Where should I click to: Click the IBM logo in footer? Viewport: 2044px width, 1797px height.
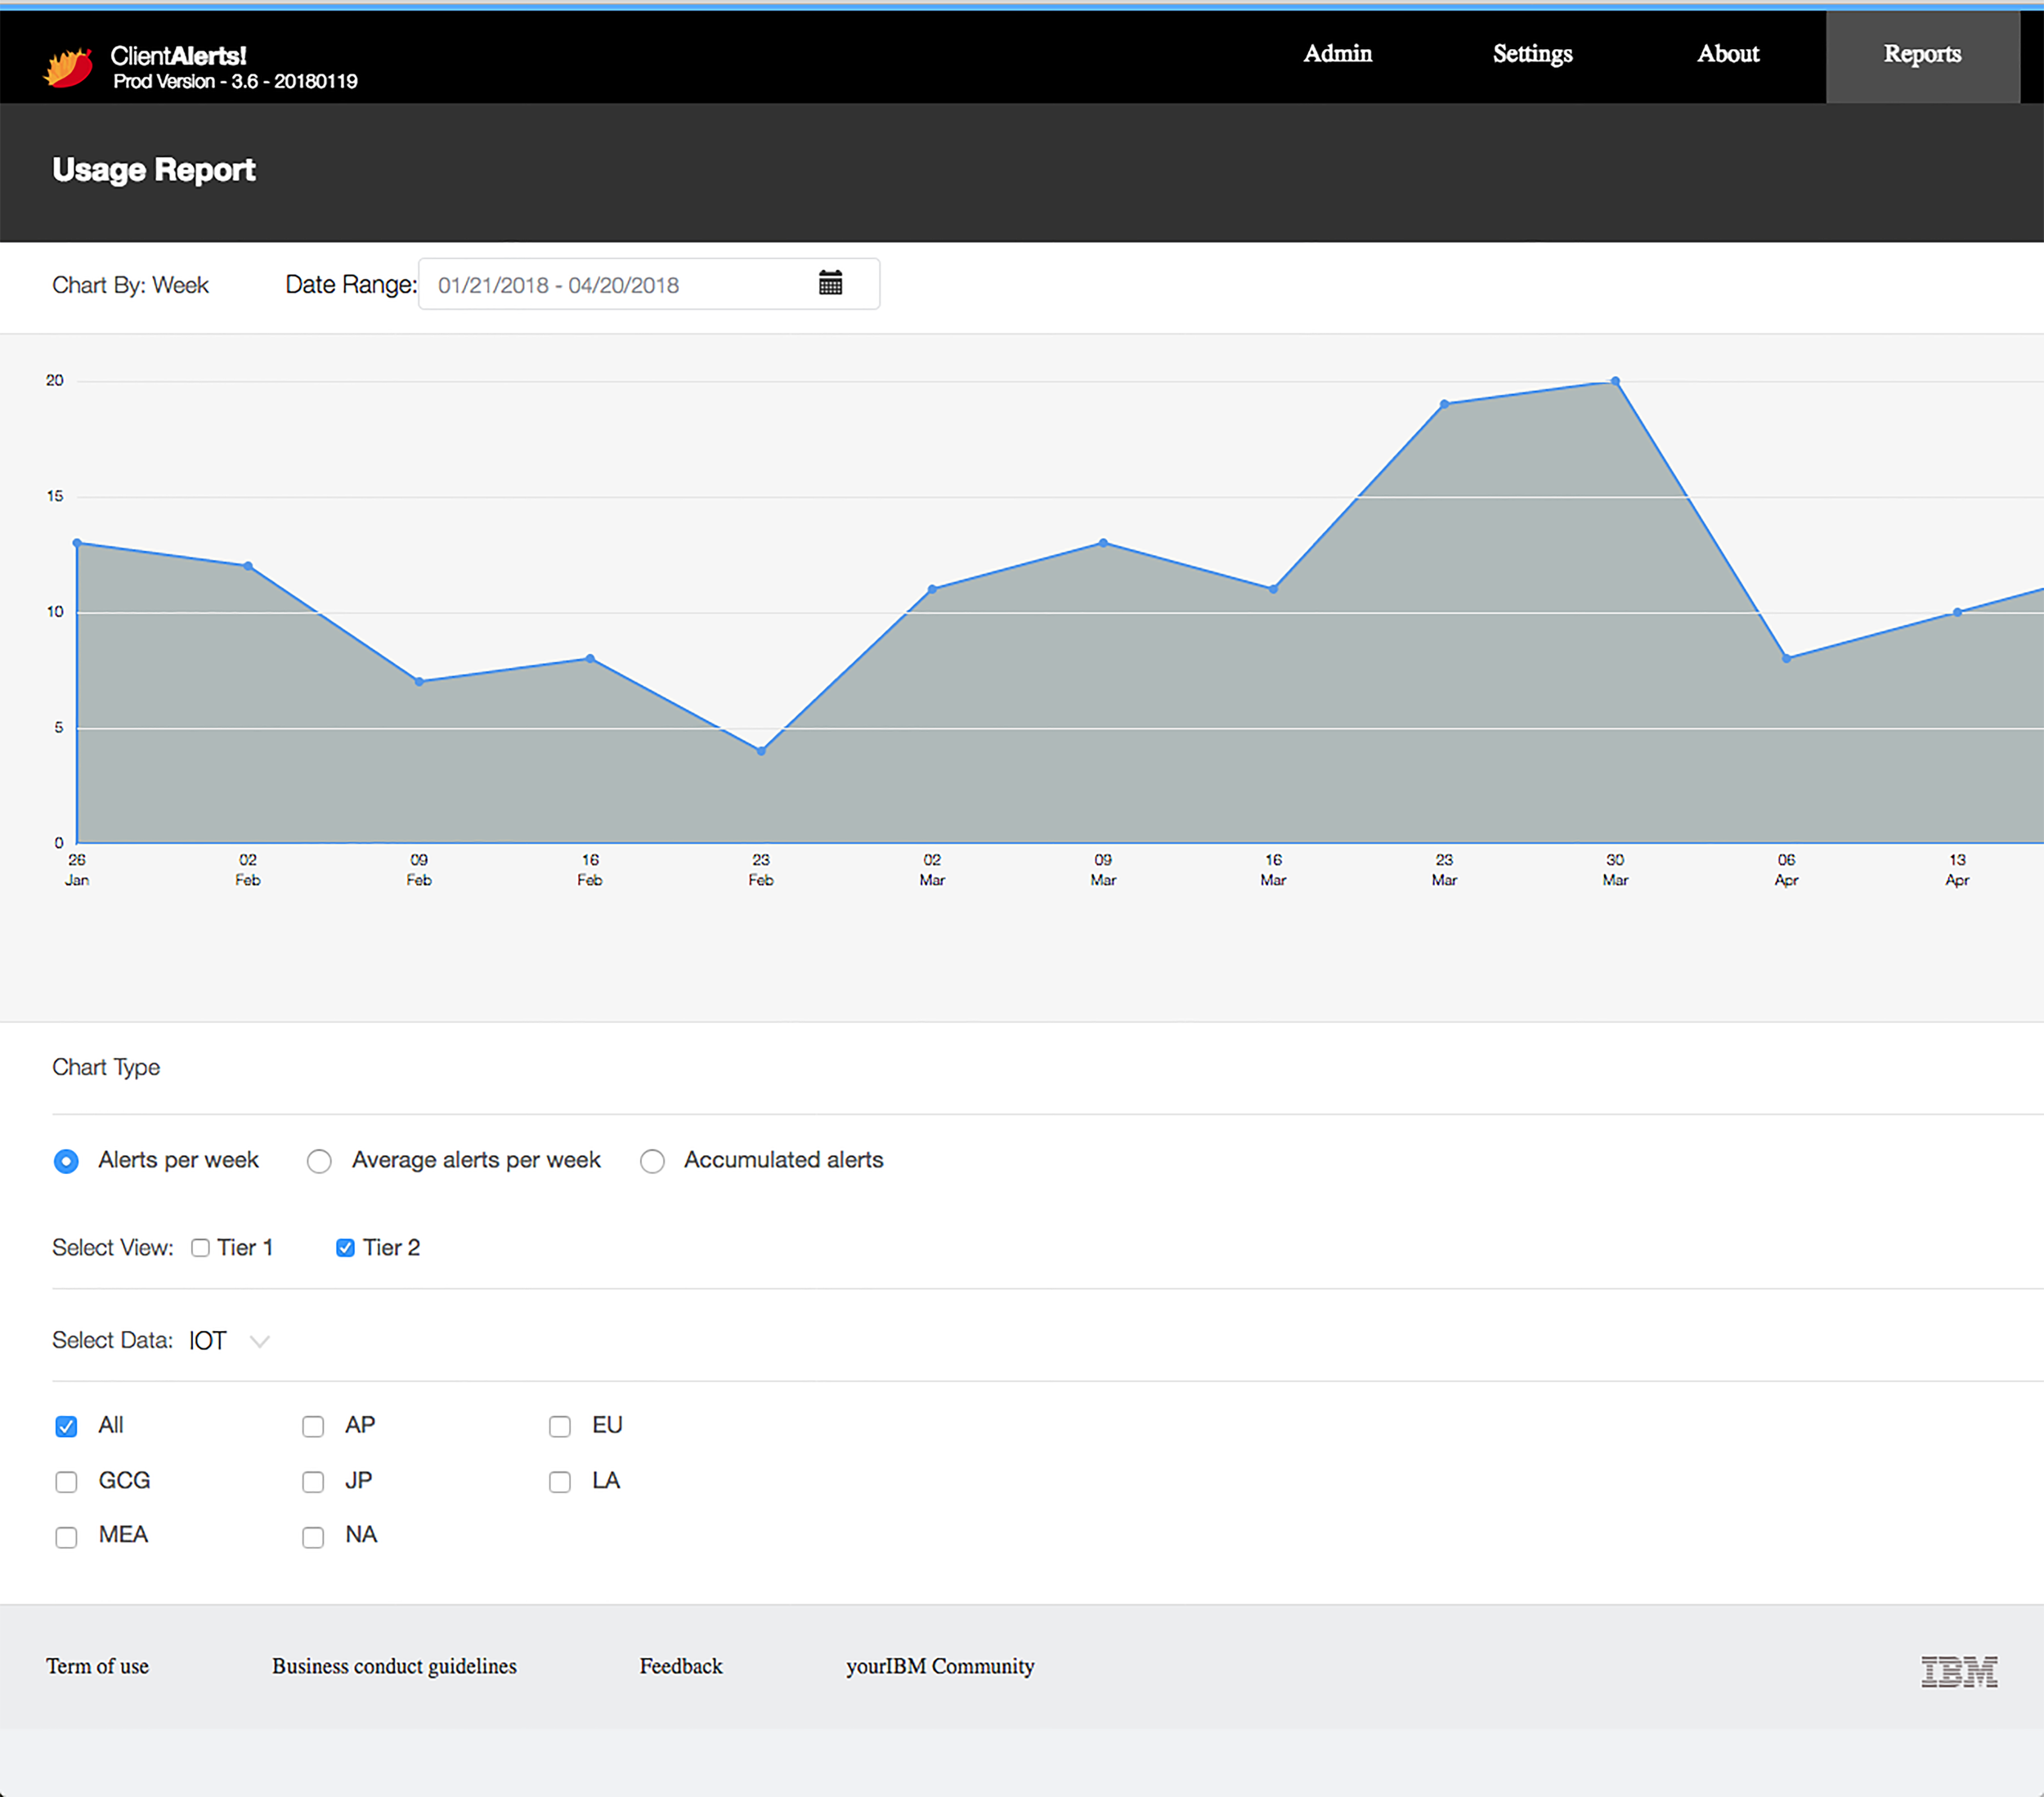tap(1958, 1671)
